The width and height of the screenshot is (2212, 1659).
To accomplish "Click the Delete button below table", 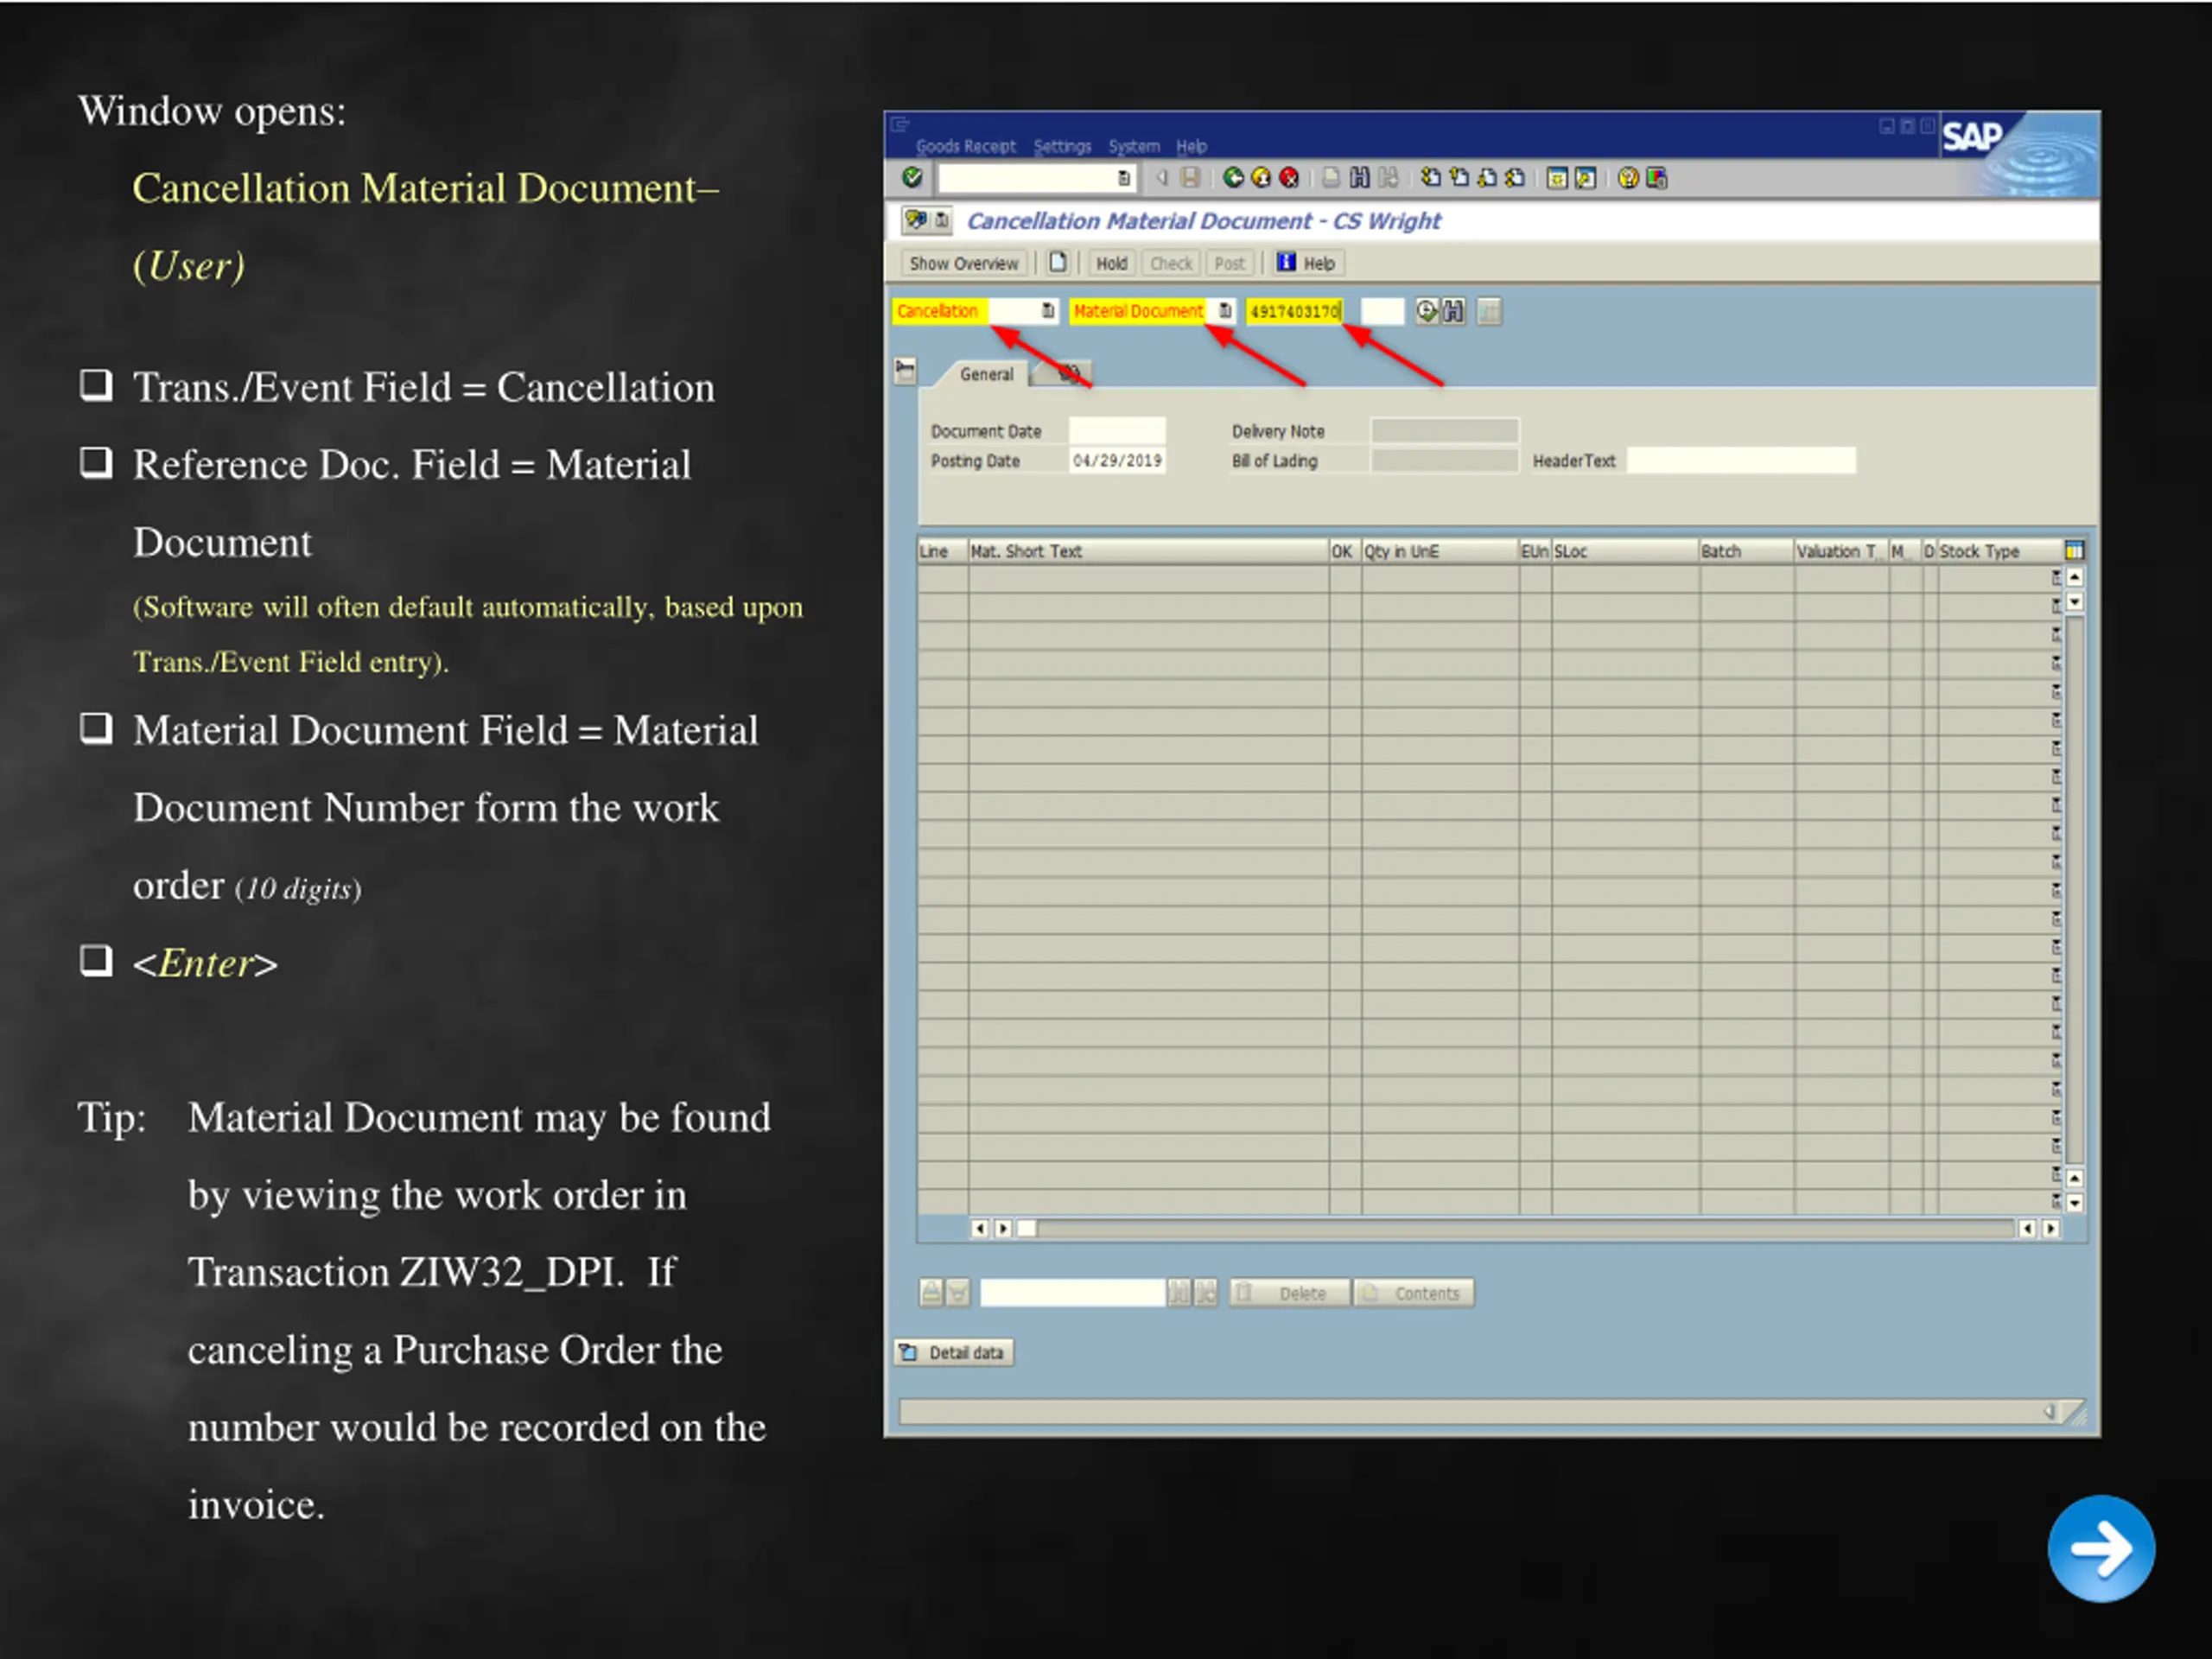I will 1288,1293.
